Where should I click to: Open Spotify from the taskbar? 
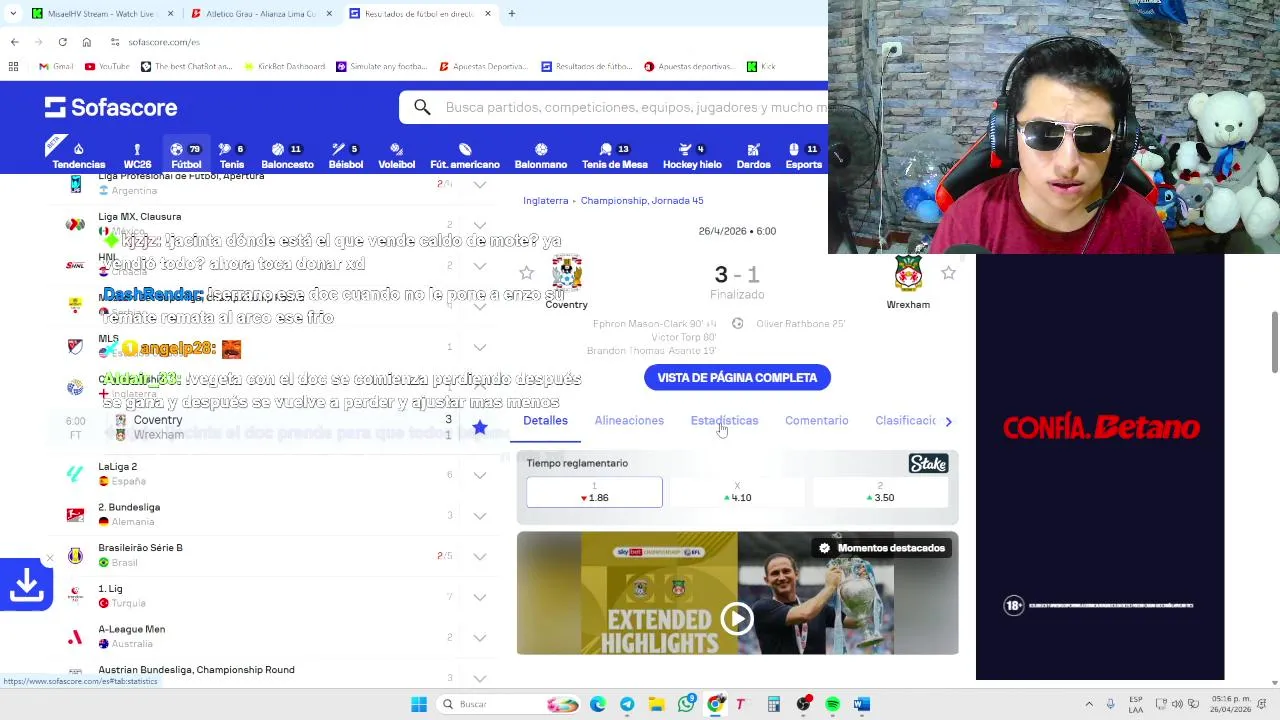(832, 704)
